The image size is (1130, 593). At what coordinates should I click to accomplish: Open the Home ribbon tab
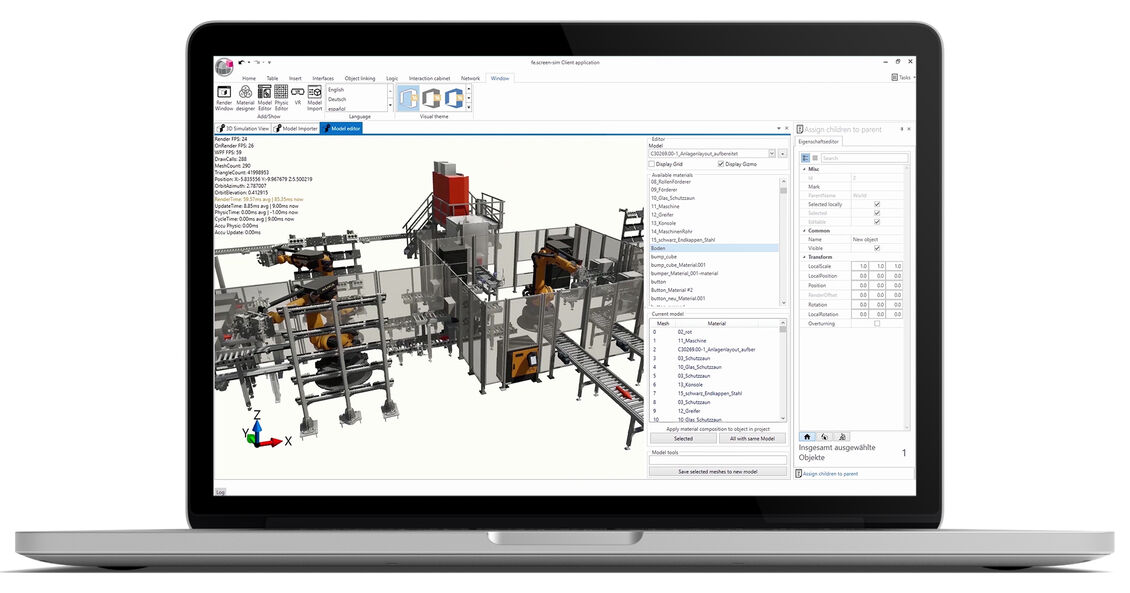[249, 78]
